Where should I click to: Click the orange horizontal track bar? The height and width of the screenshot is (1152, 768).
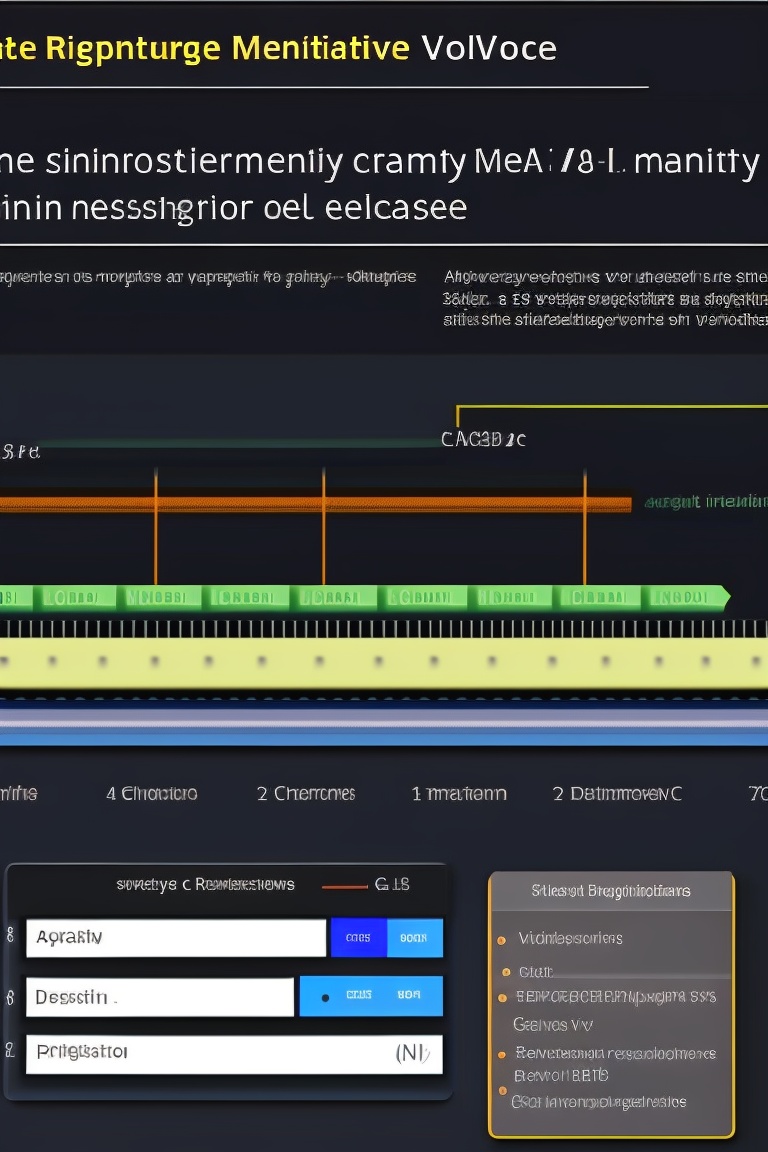coord(300,503)
